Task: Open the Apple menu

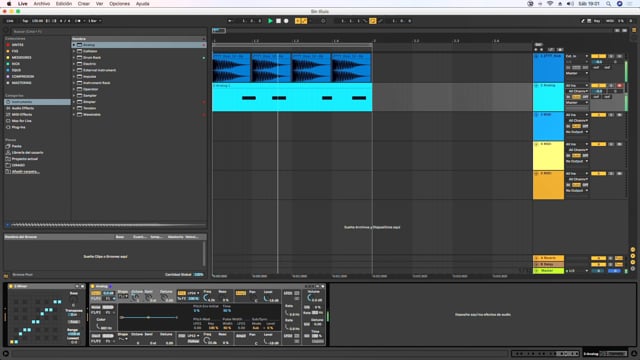Action: [9, 4]
